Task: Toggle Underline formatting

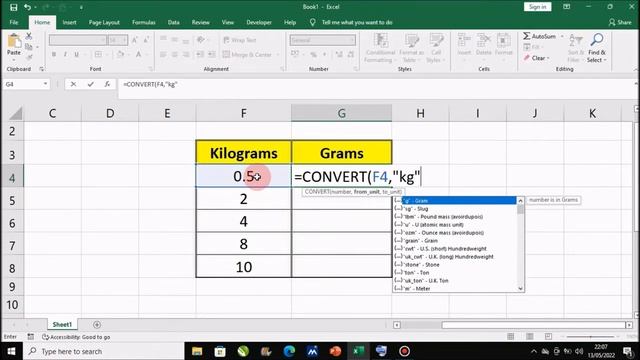Action: coord(76,54)
